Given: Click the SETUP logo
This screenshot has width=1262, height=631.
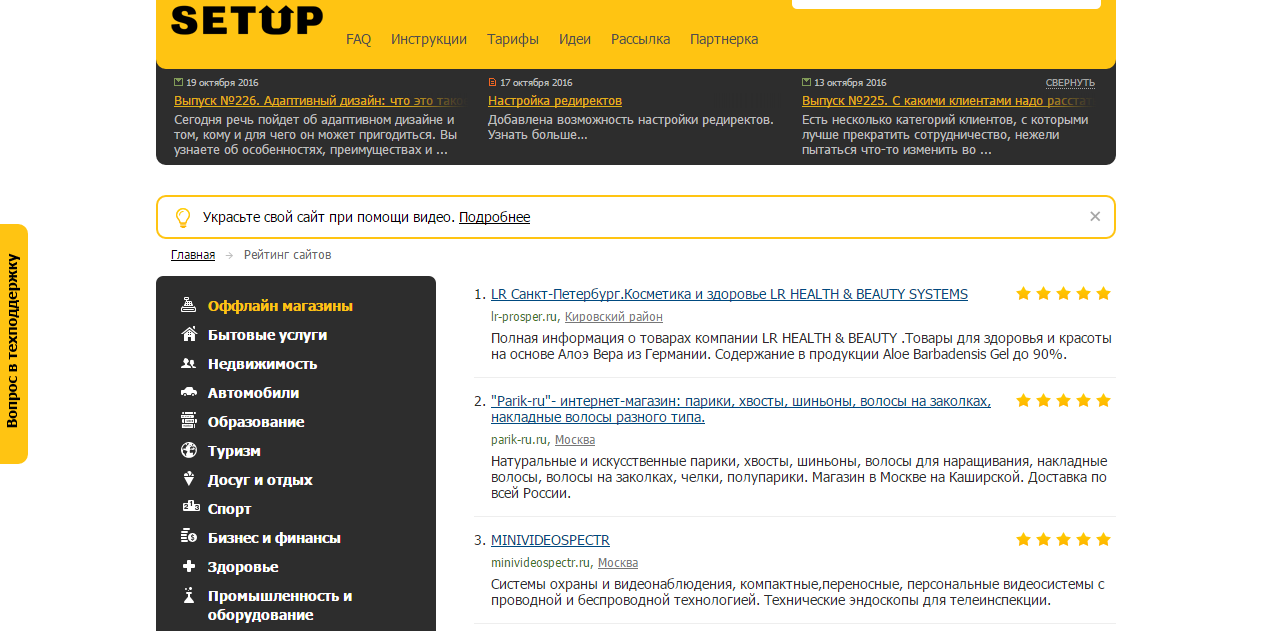Looking at the screenshot, I should (246, 19).
